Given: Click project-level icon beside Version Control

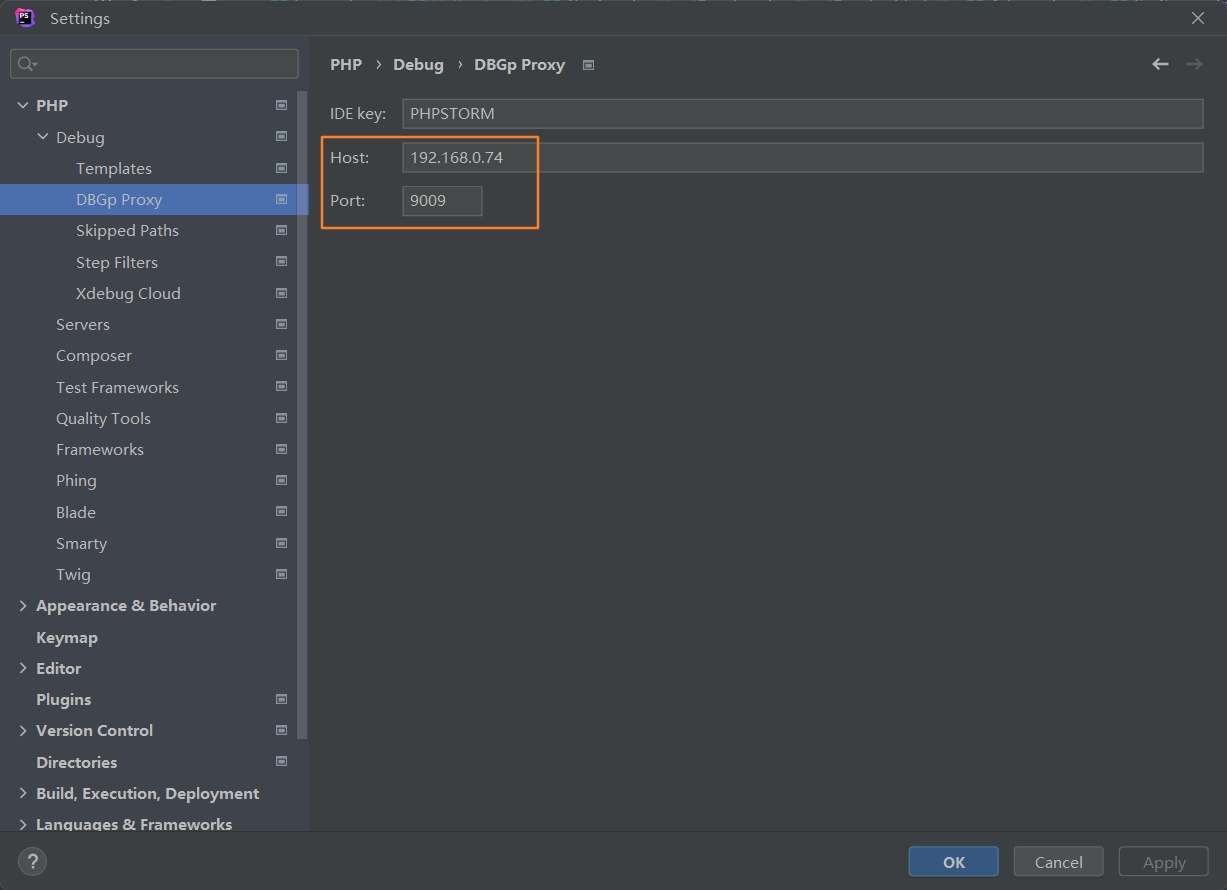Looking at the screenshot, I should (281, 730).
